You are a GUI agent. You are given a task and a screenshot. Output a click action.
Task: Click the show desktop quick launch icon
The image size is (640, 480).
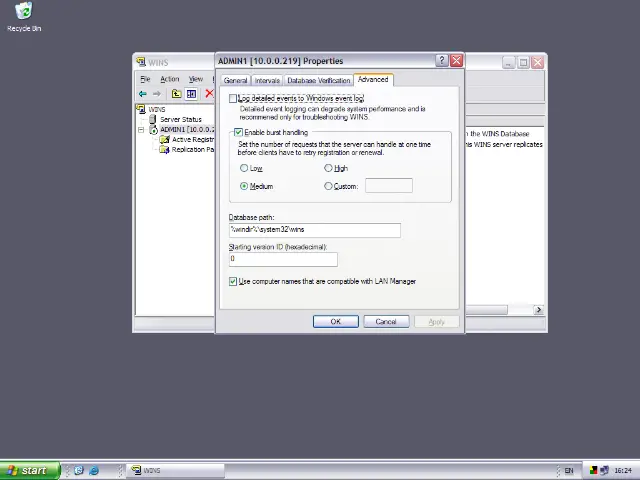tap(79, 471)
